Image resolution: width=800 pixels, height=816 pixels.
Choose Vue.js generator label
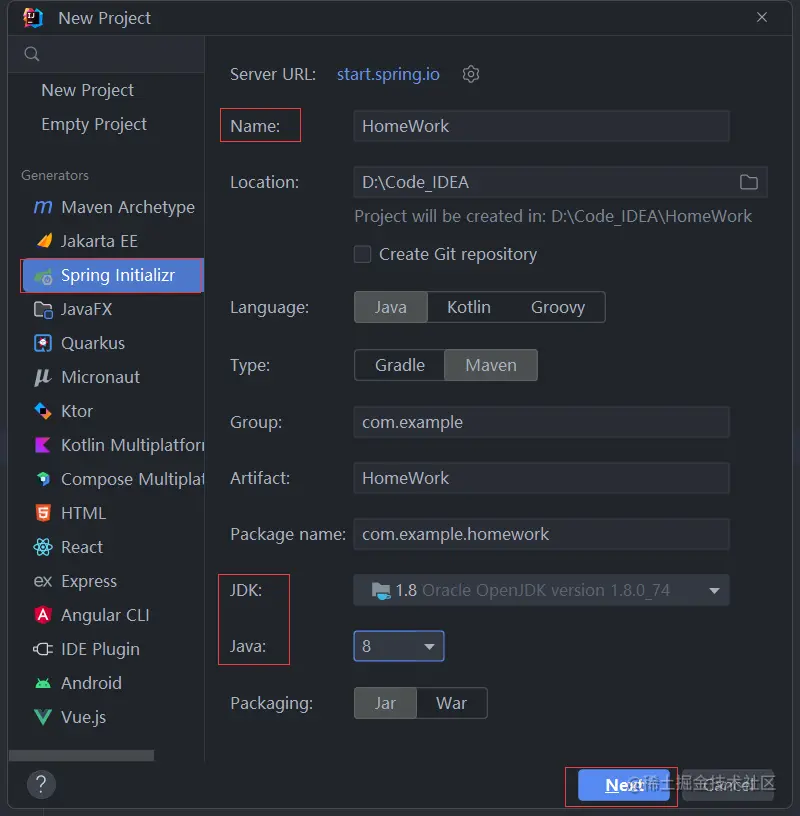coord(84,717)
